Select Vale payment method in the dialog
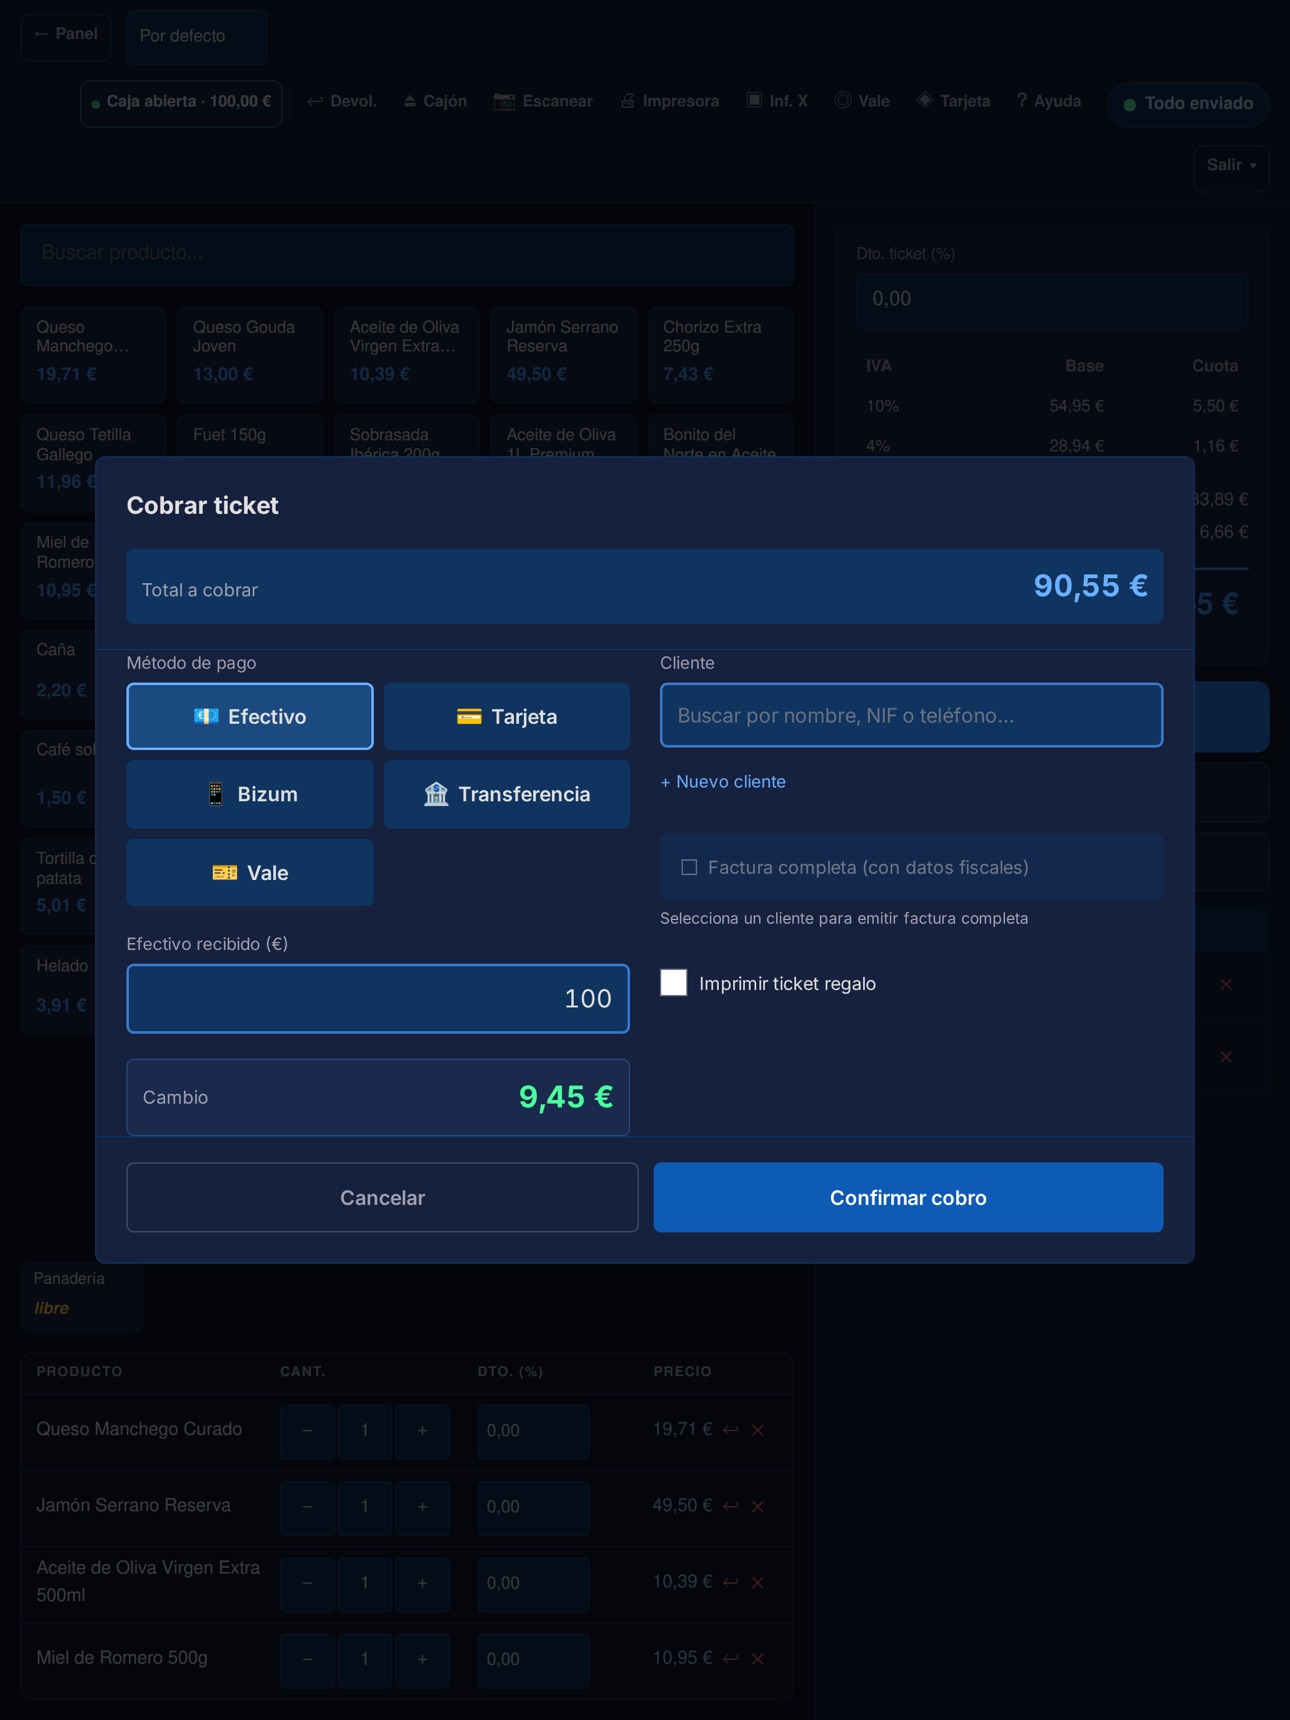The height and width of the screenshot is (1720, 1290). (x=250, y=872)
